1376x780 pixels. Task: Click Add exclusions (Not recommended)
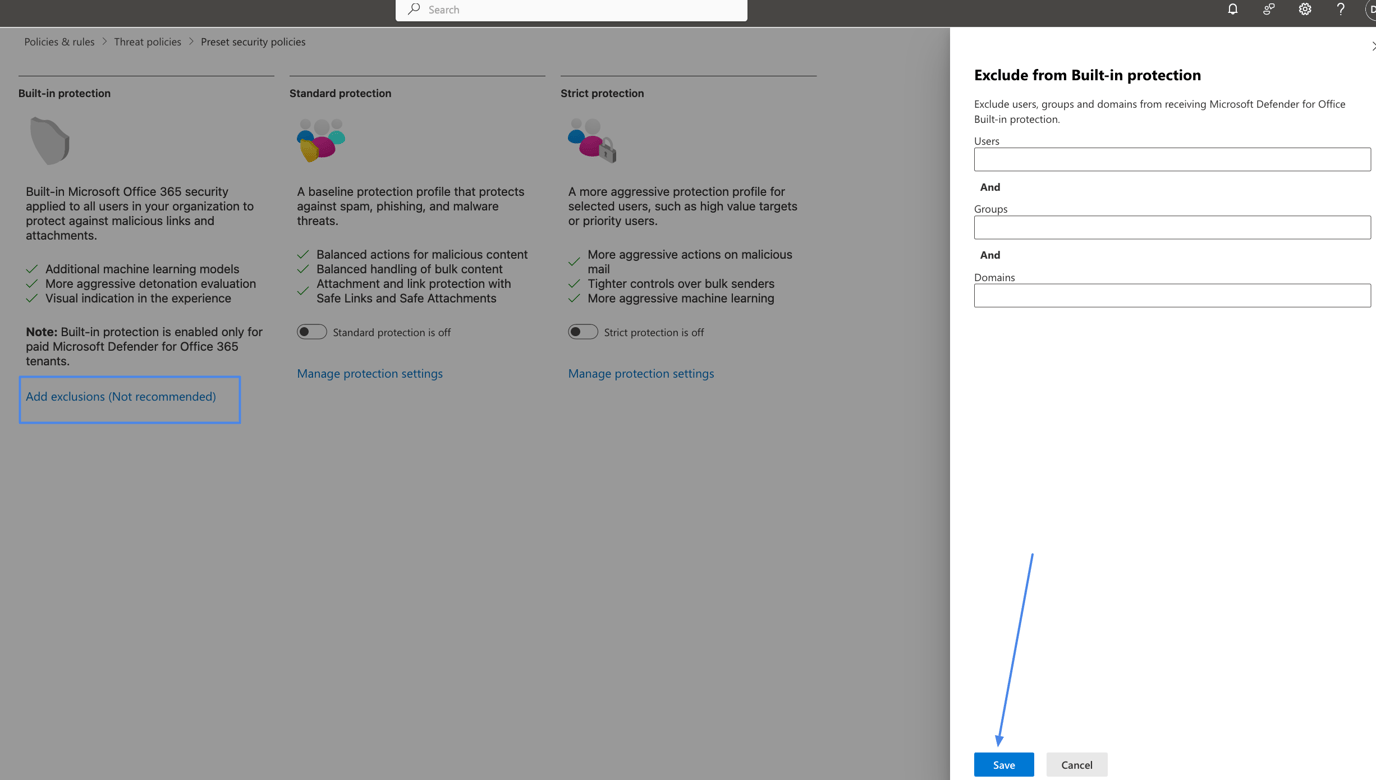122,396
